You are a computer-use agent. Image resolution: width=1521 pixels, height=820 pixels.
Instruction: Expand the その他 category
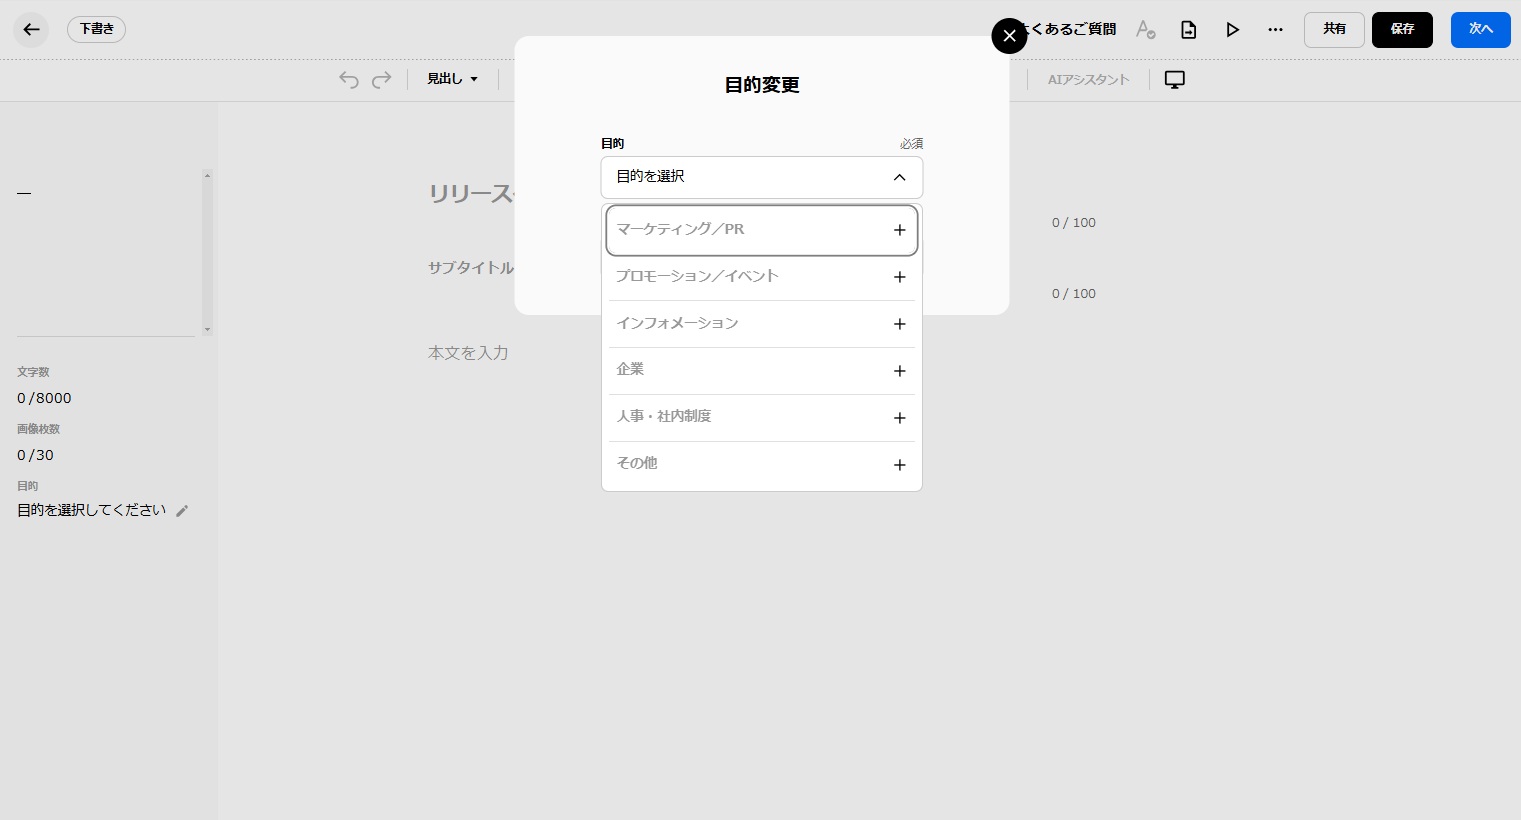tap(899, 465)
